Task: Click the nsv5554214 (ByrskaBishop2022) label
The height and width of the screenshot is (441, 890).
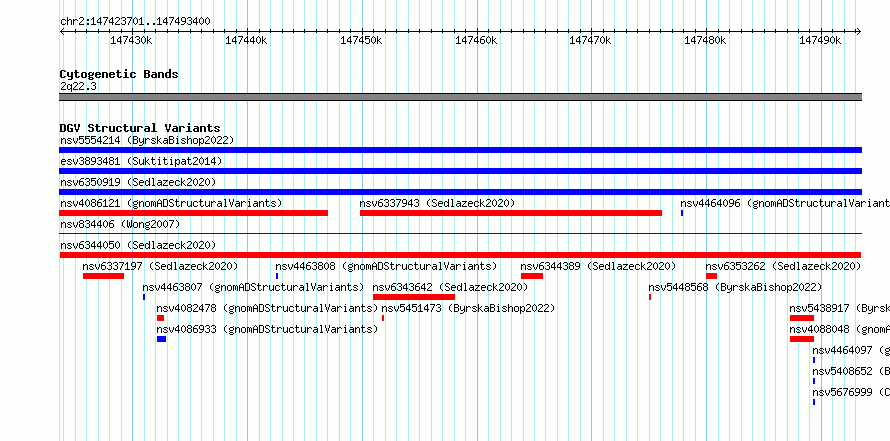Action: coord(147,140)
